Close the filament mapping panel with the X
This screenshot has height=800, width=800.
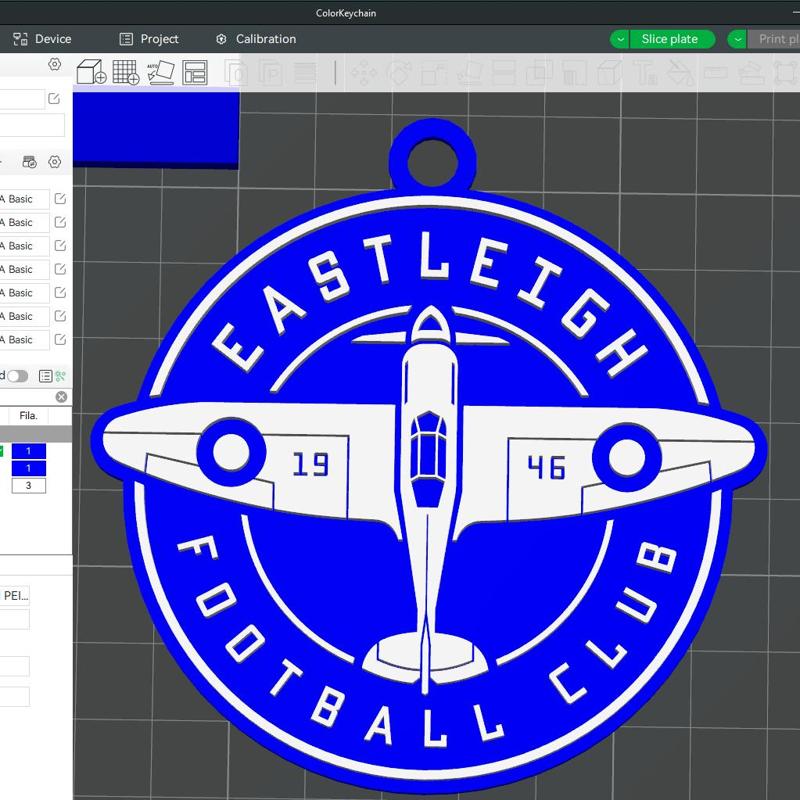(x=60, y=399)
